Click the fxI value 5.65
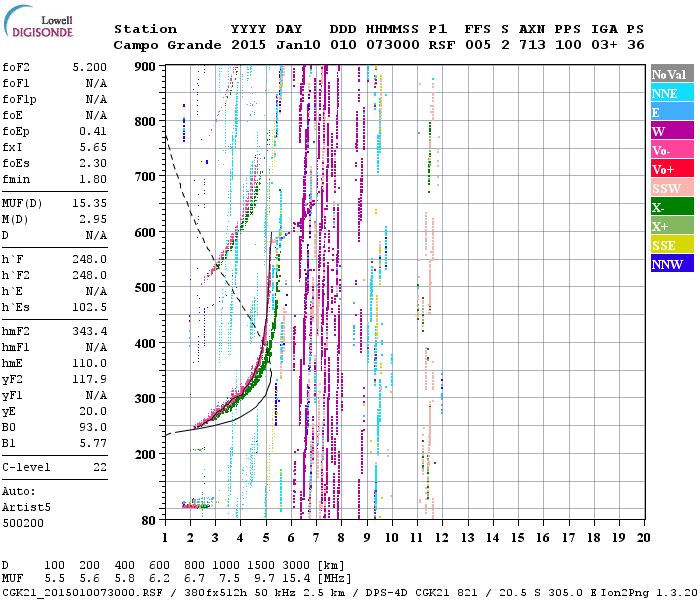This screenshot has width=700, height=600. point(93,147)
